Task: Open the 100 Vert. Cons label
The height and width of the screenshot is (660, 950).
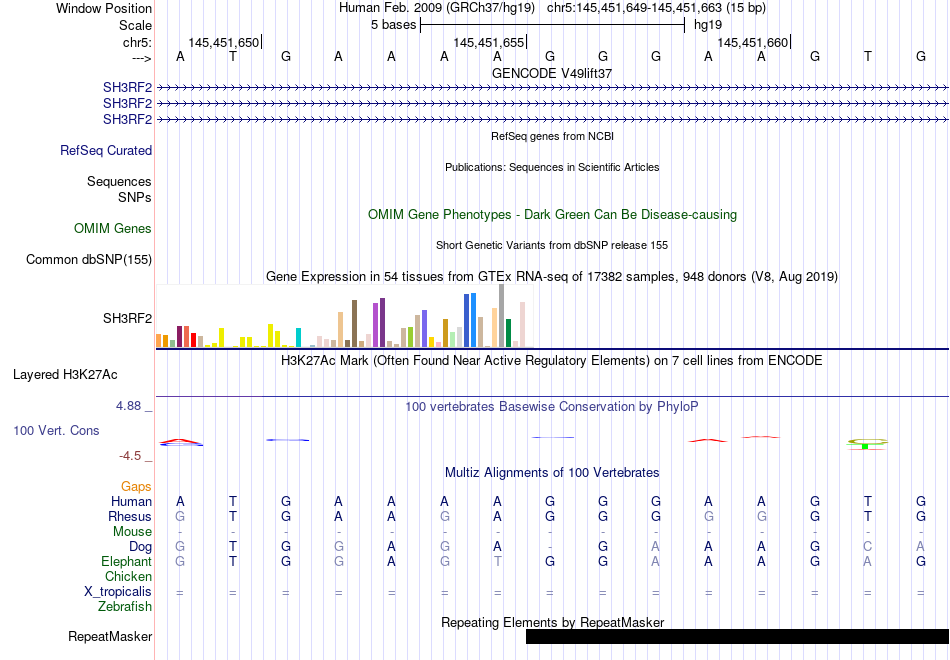Action: click(56, 430)
